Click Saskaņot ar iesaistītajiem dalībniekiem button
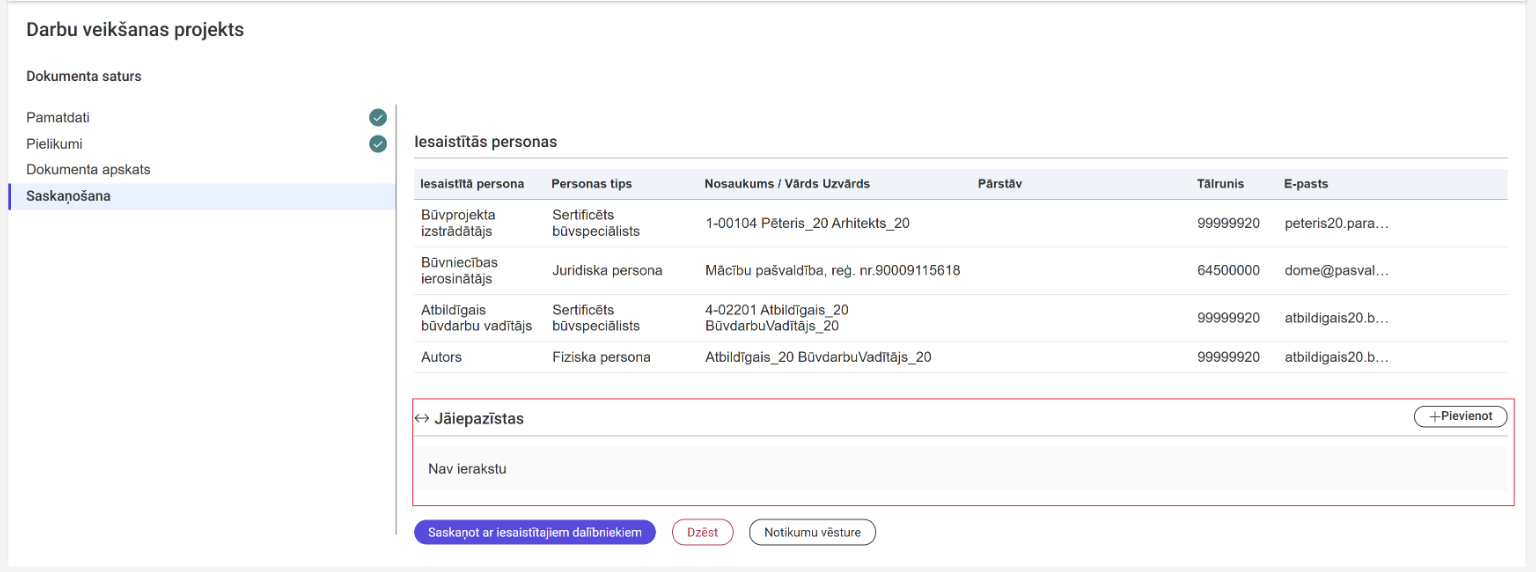The image size is (1536, 572). tap(535, 532)
